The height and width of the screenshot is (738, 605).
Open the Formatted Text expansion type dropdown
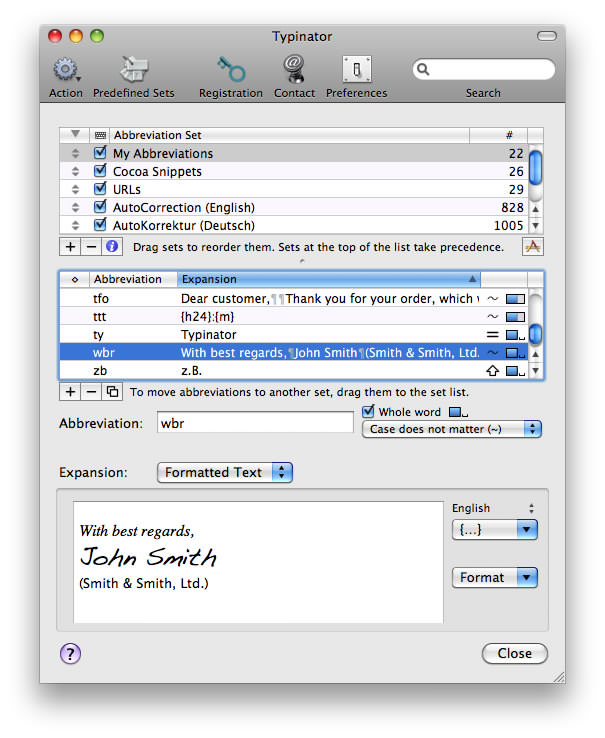[224, 472]
